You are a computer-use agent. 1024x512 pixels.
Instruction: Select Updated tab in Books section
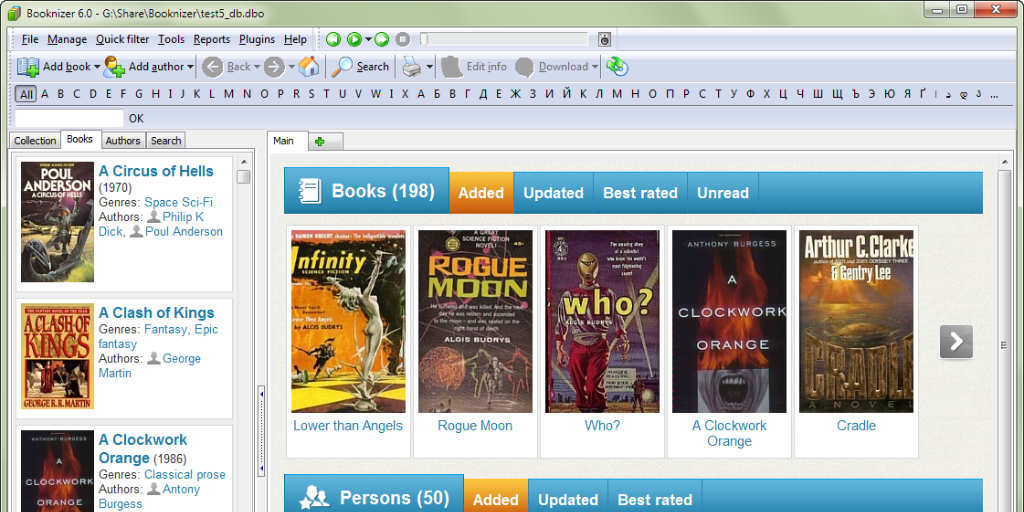[553, 193]
